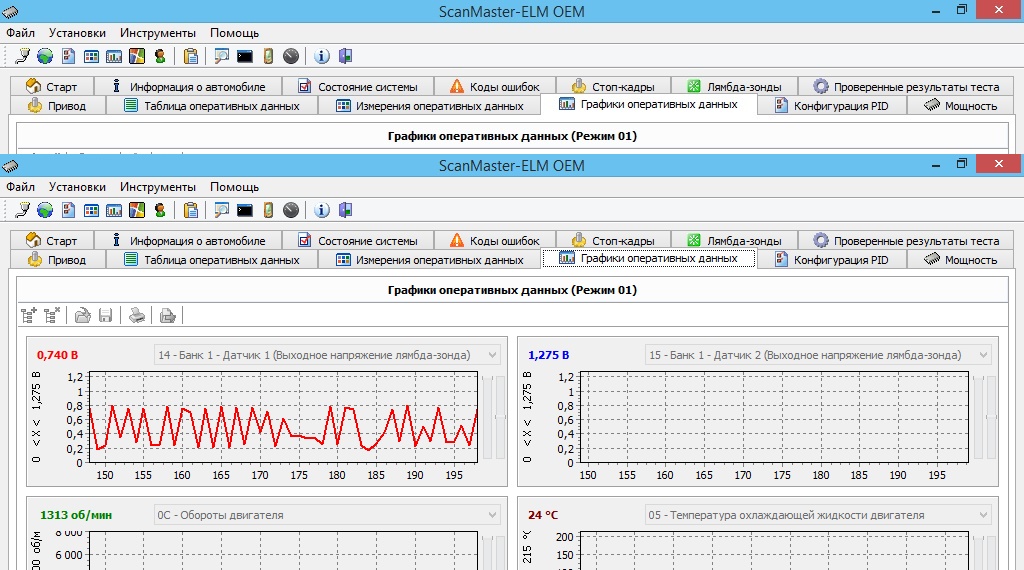The image size is (1024, 570).
Task: Open the Лямбда-зонды tab in front window
Action: point(734,240)
